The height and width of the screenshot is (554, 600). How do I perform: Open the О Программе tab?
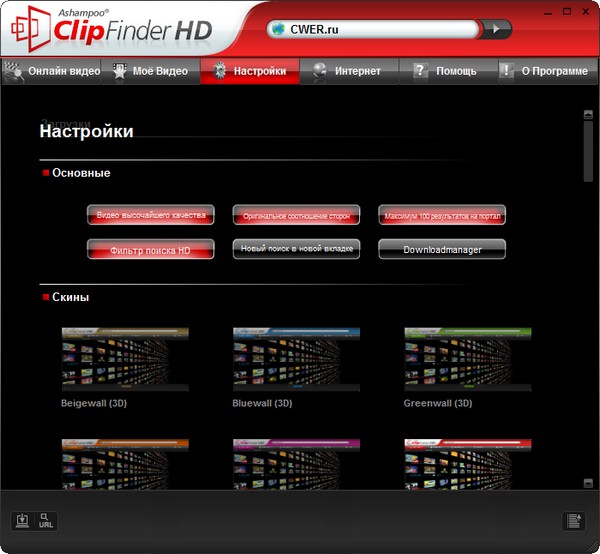pyautogui.click(x=546, y=71)
